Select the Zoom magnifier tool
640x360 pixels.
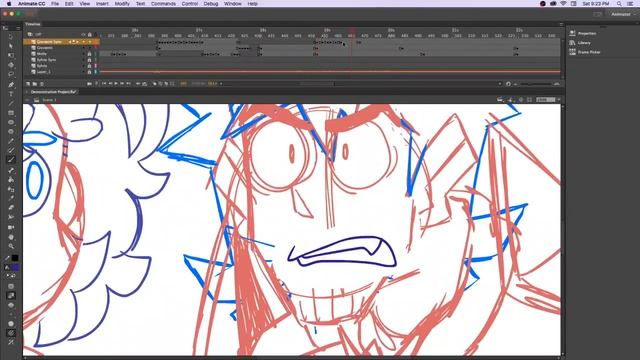point(11,246)
